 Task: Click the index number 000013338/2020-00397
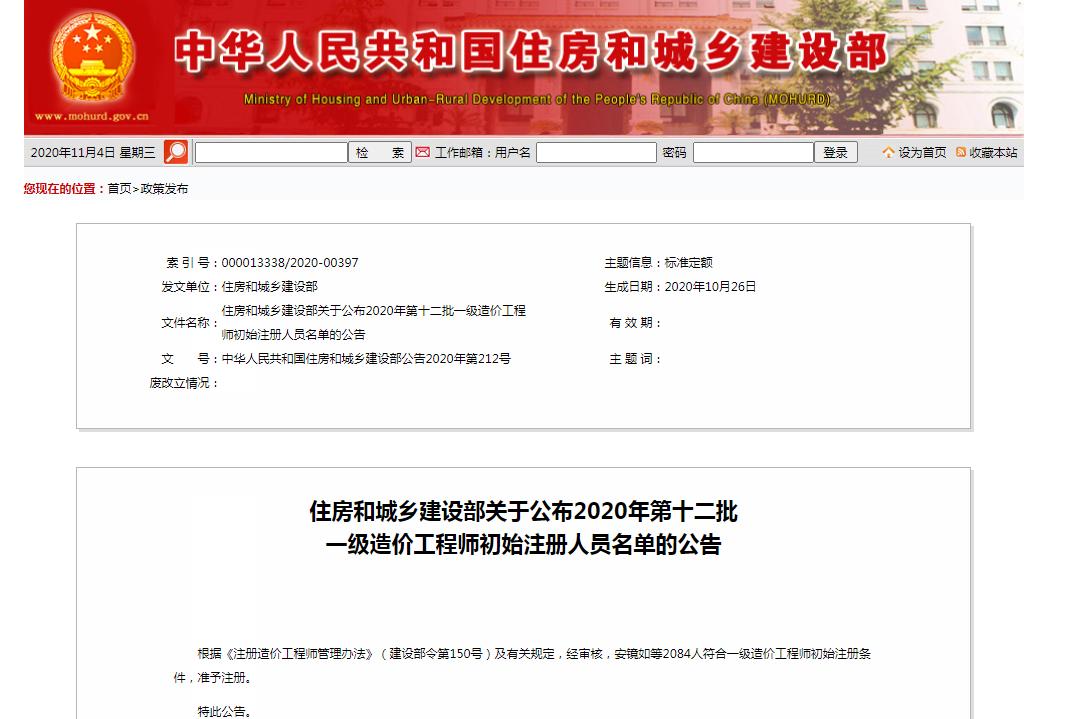pos(290,263)
